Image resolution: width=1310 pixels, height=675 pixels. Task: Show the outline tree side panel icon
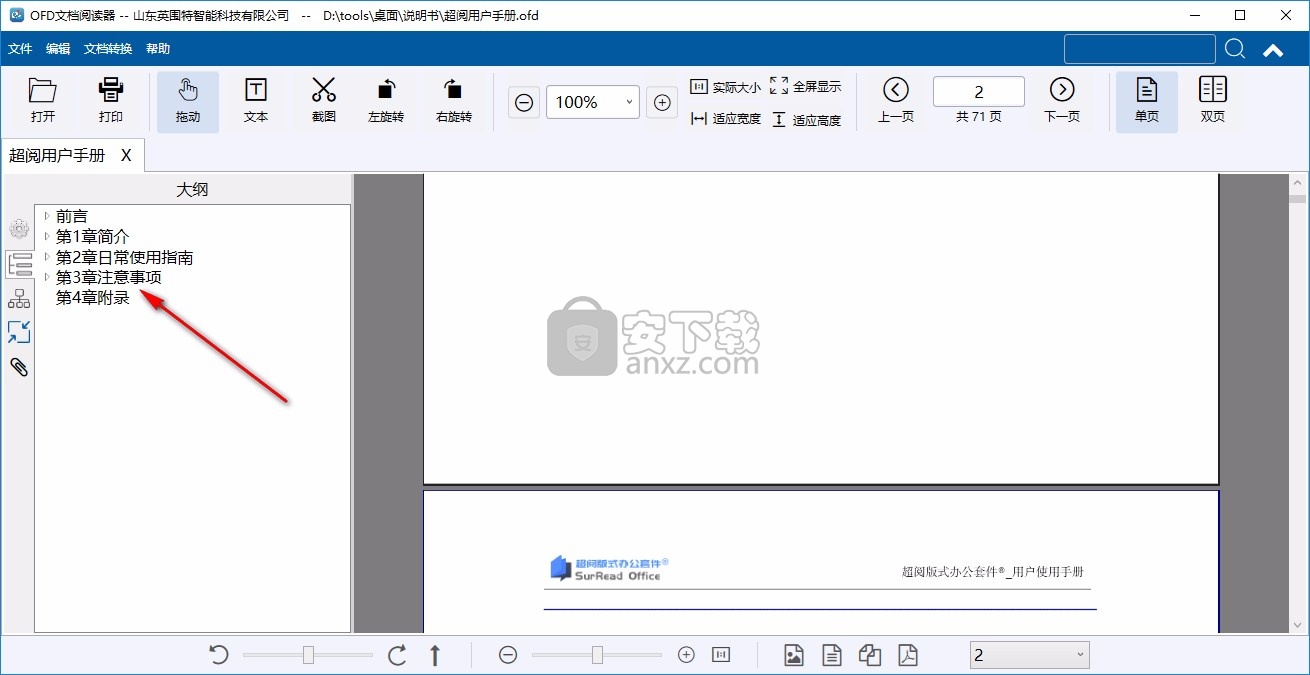pos(19,264)
